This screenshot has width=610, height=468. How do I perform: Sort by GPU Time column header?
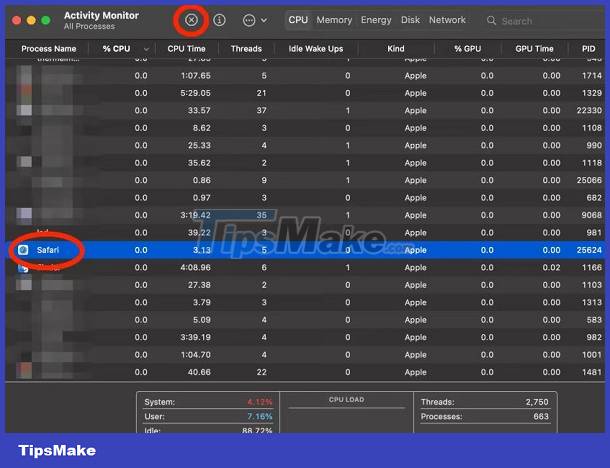(x=534, y=49)
